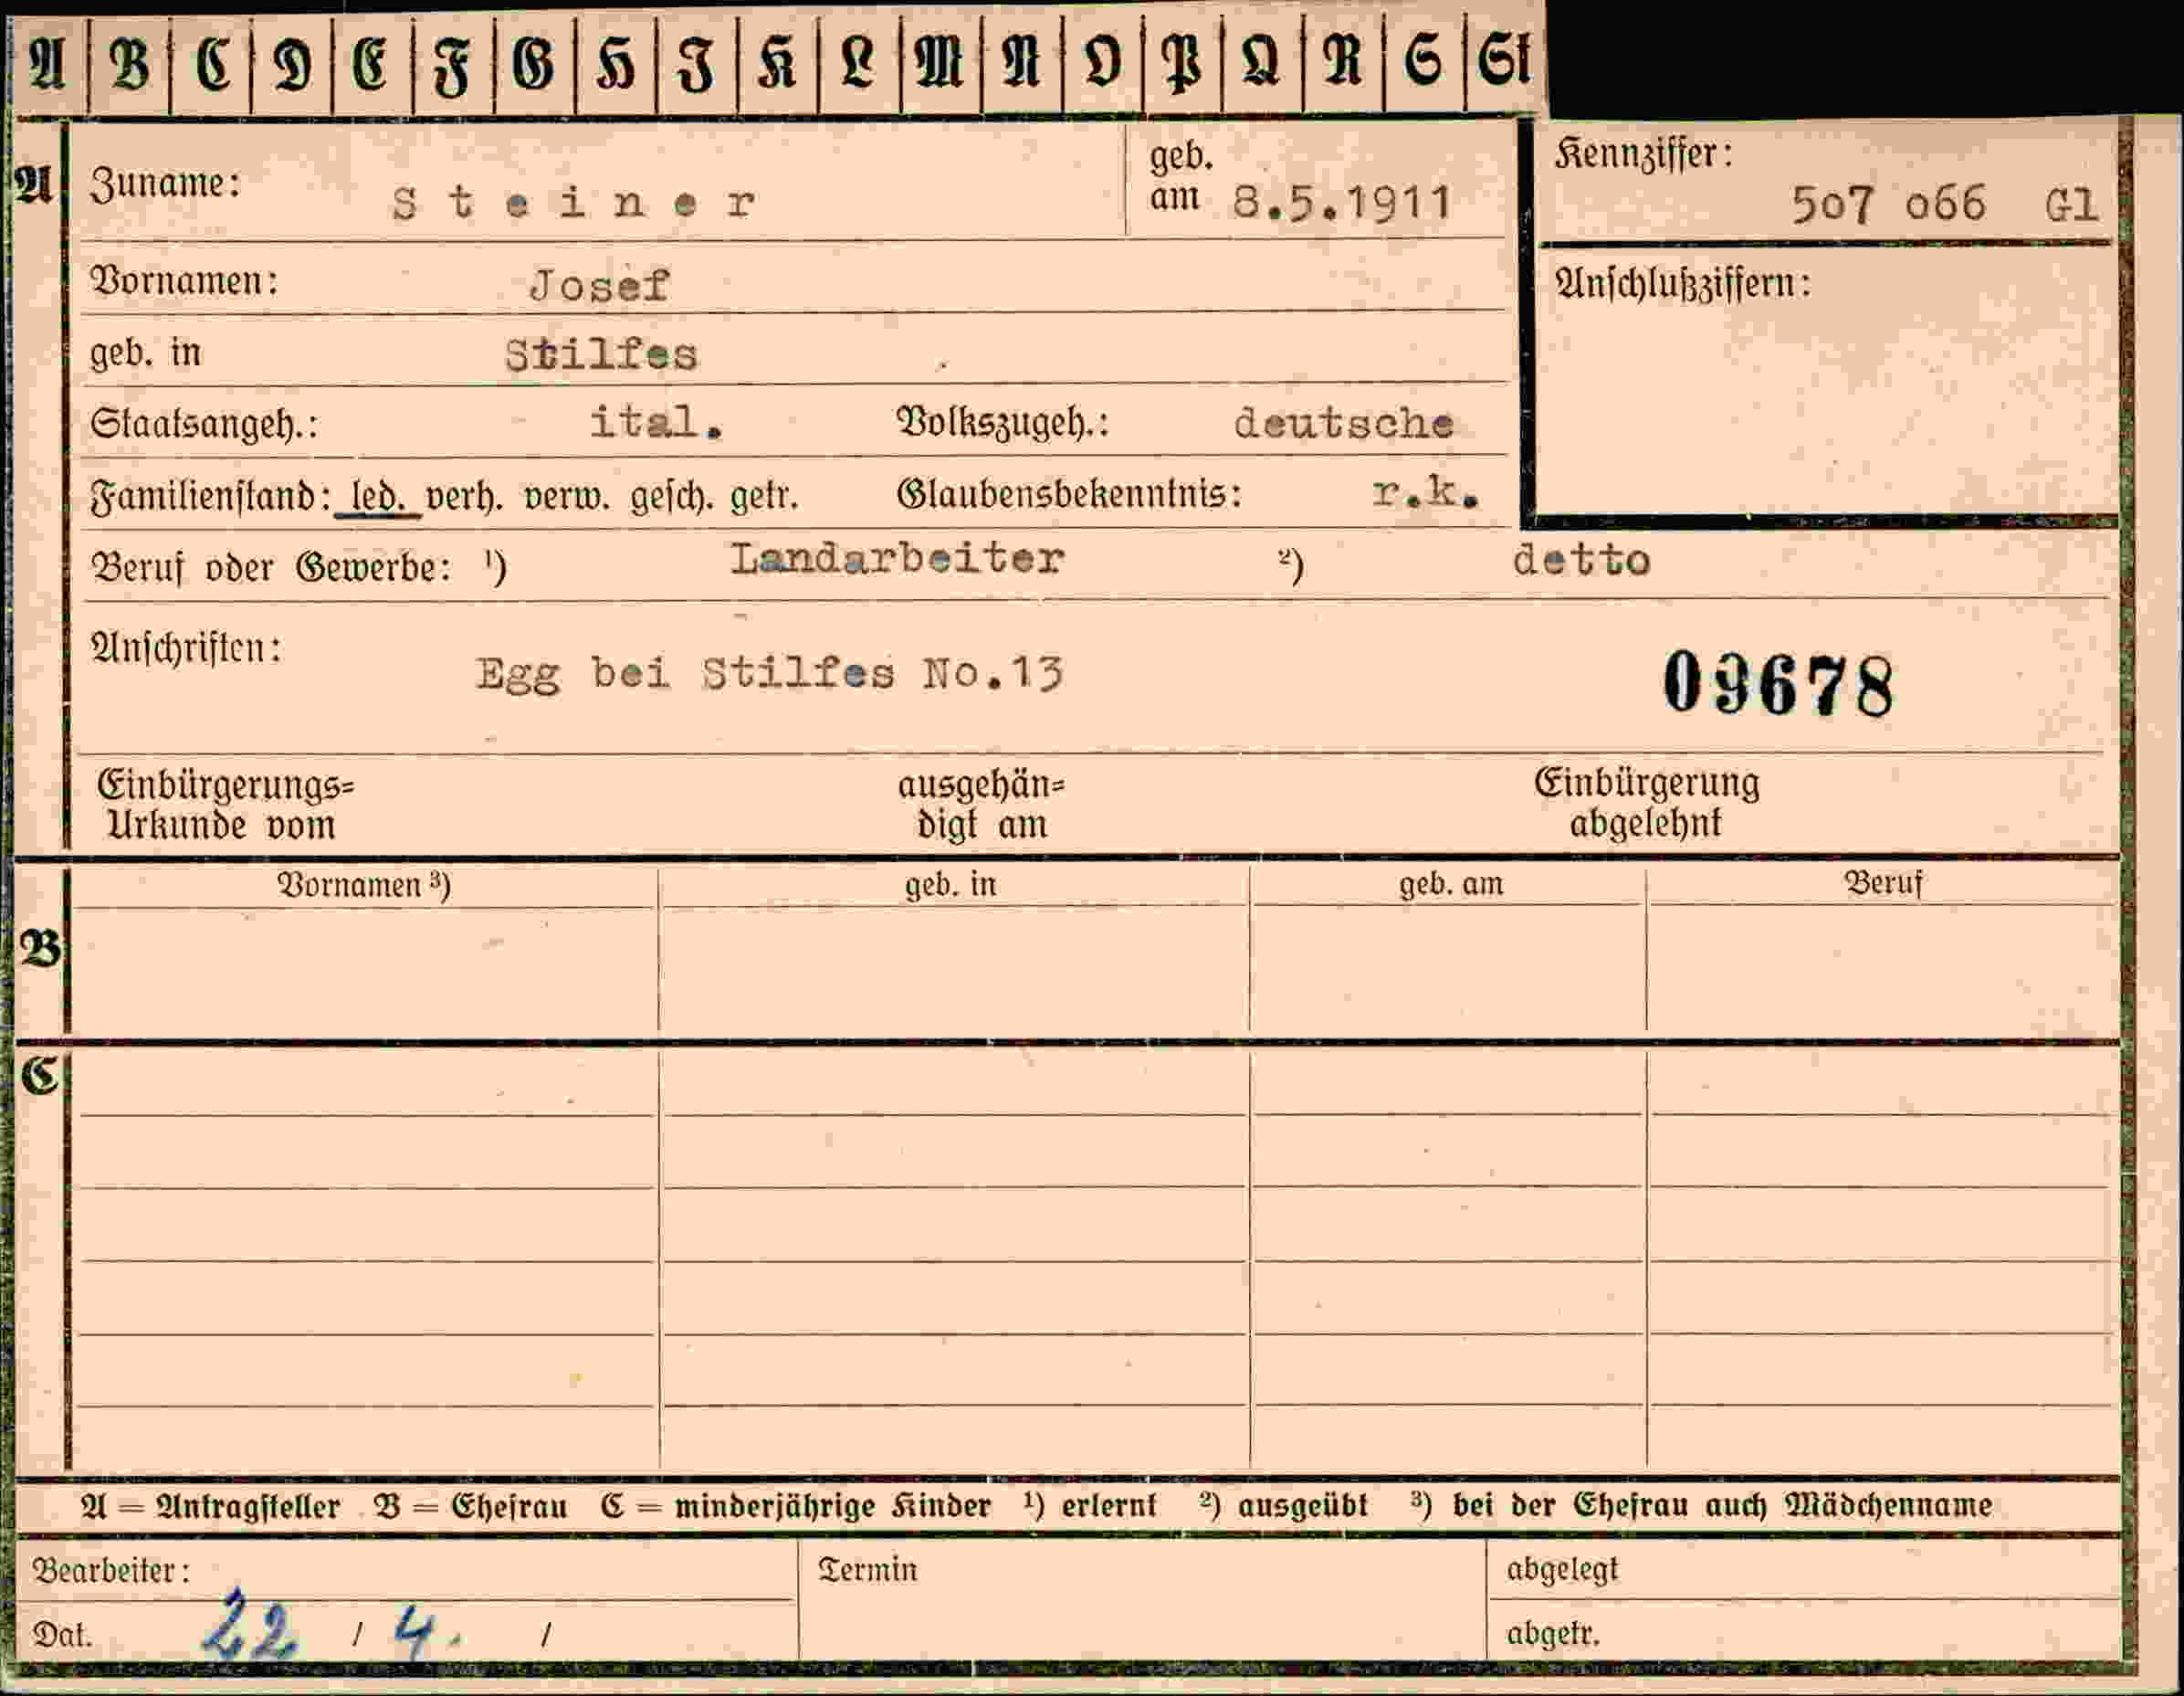
Task: Select the C index tab
Action: [x=211, y=64]
